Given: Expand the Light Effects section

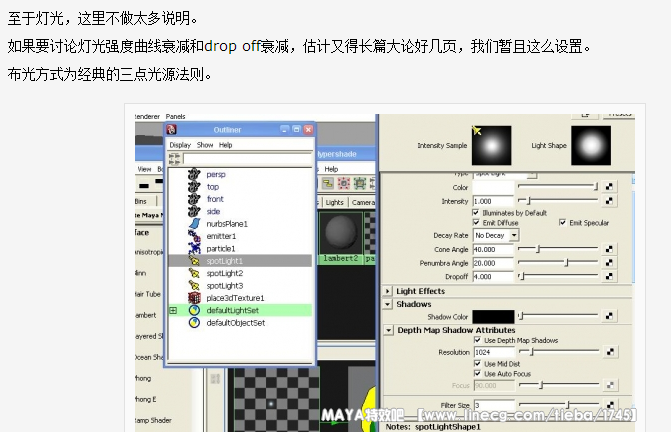Looking at the screenshot, I should (389, 291).
